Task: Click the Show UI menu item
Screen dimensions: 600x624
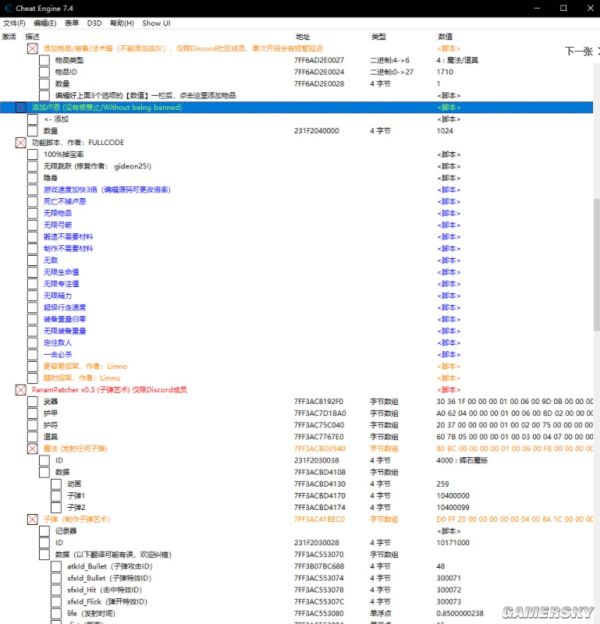Action: [x=156, y=23]
